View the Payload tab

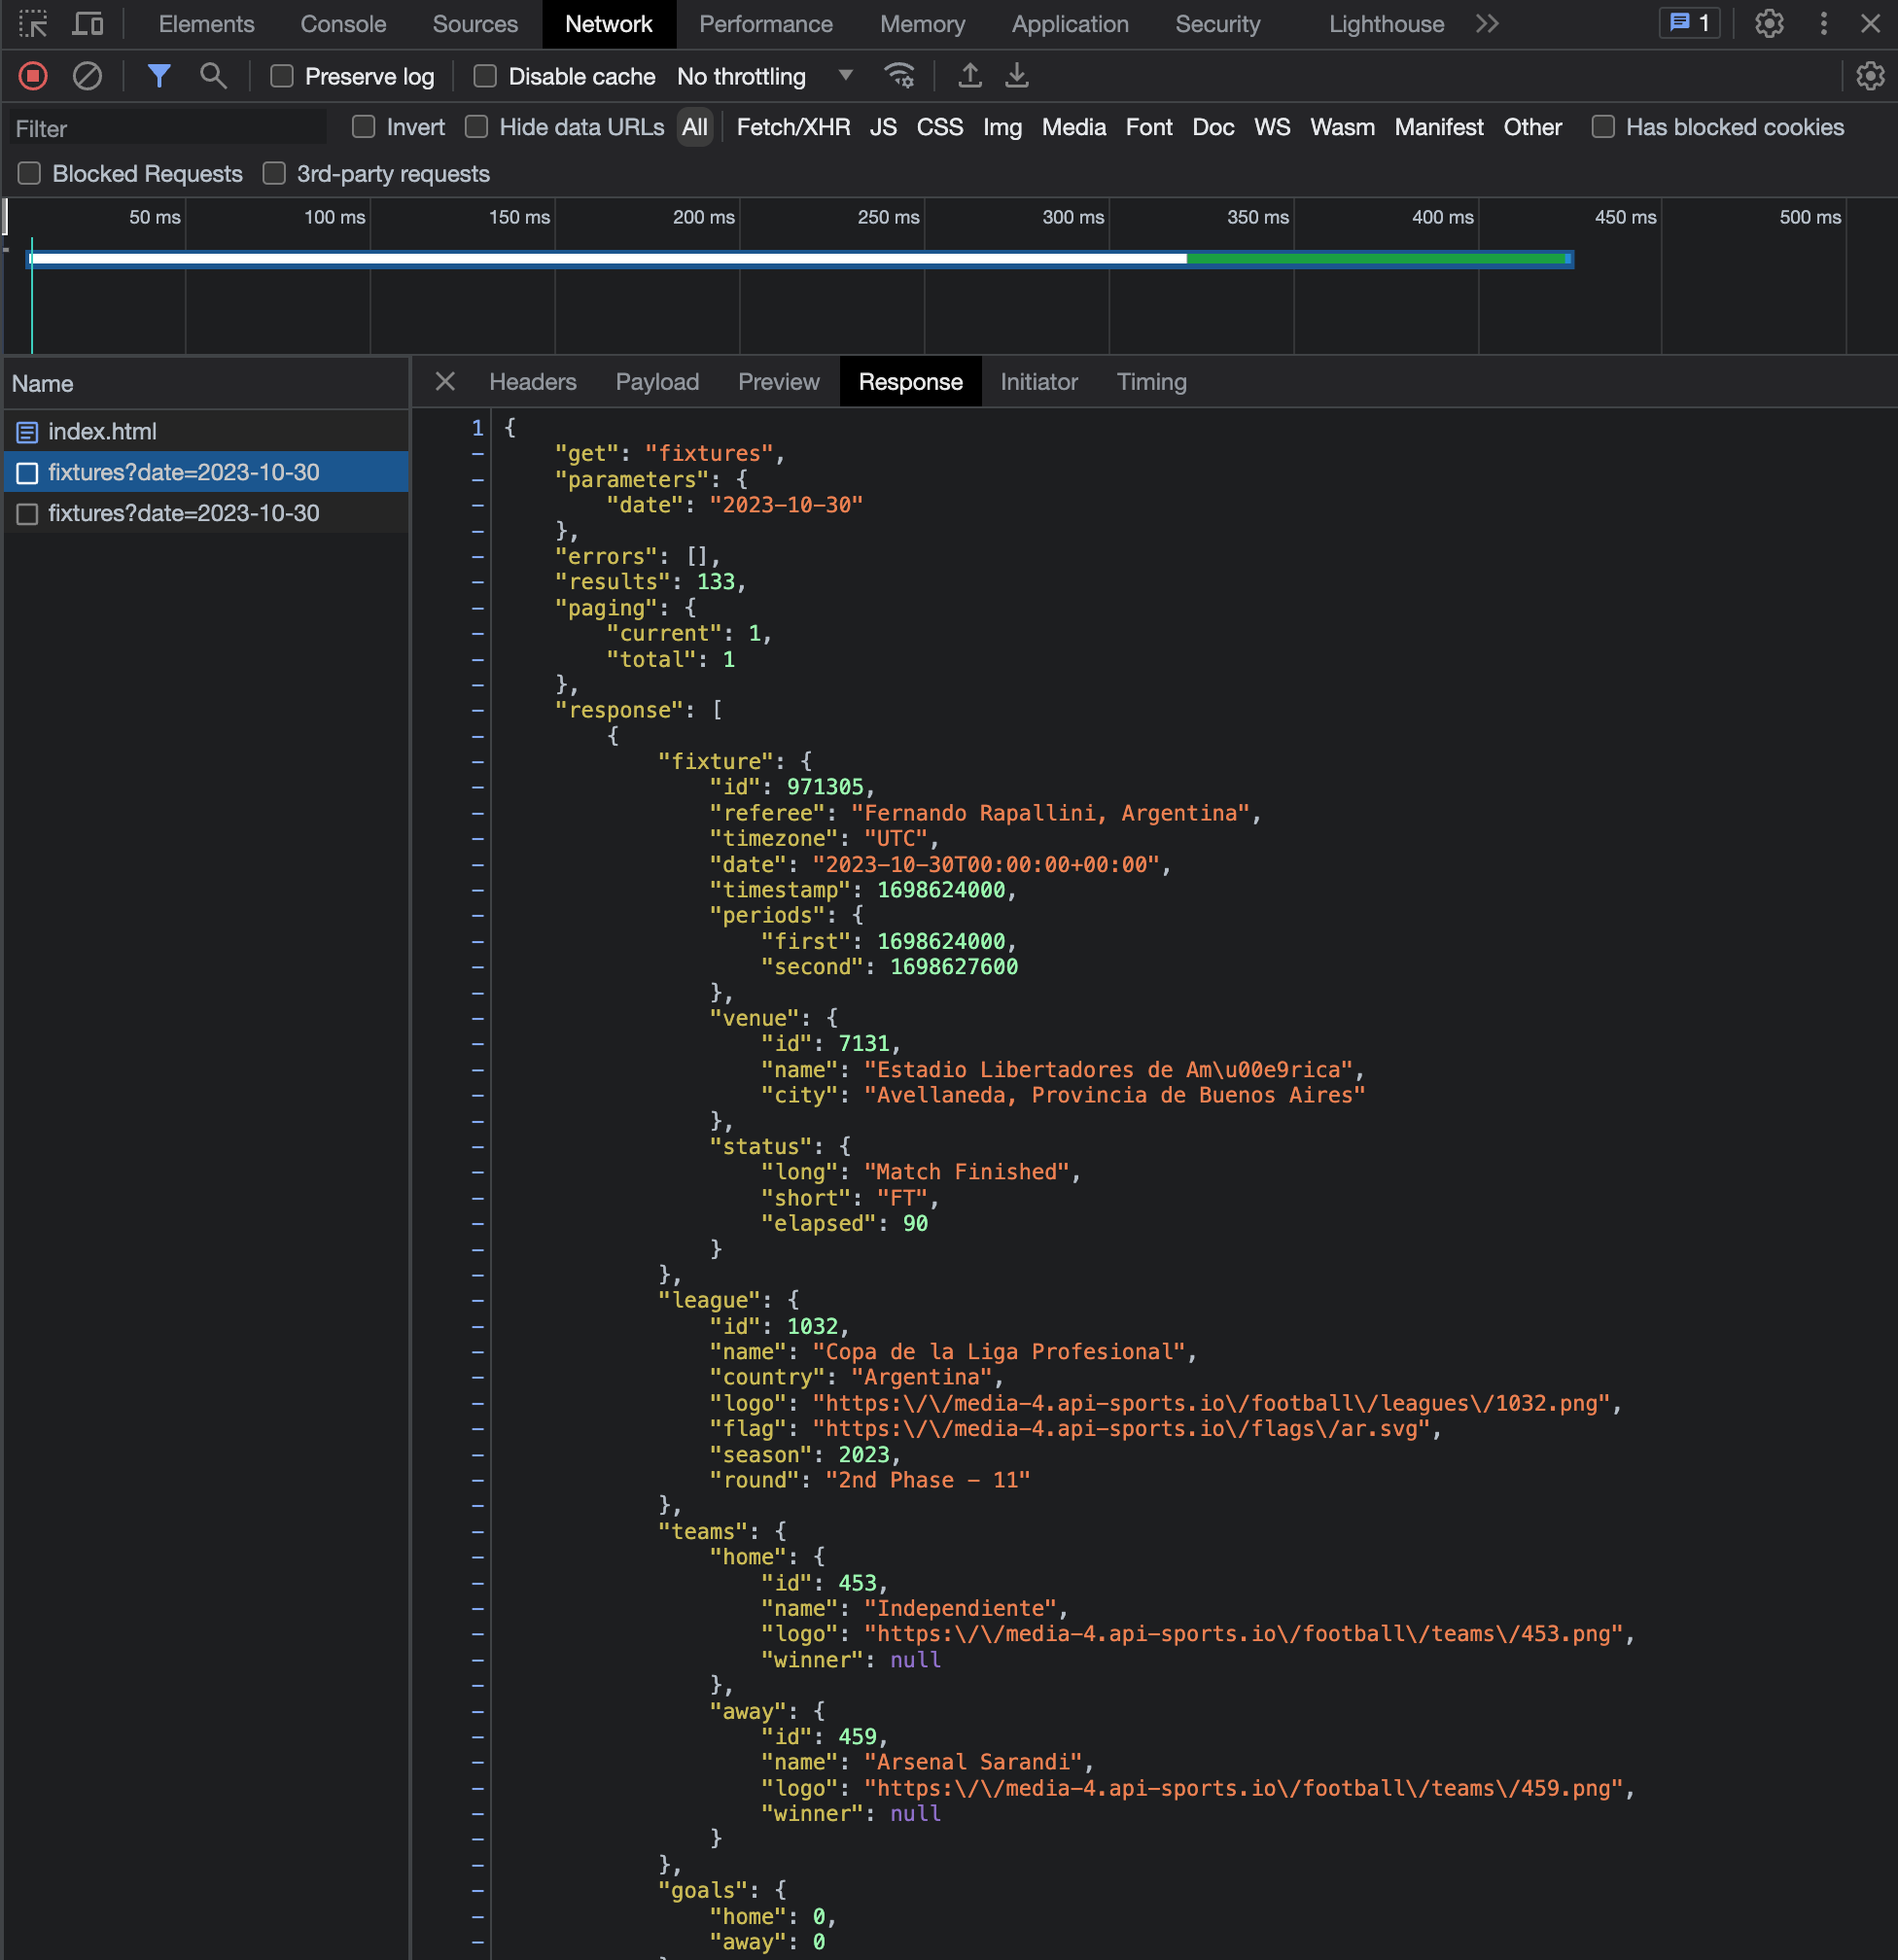pos(657,382)
